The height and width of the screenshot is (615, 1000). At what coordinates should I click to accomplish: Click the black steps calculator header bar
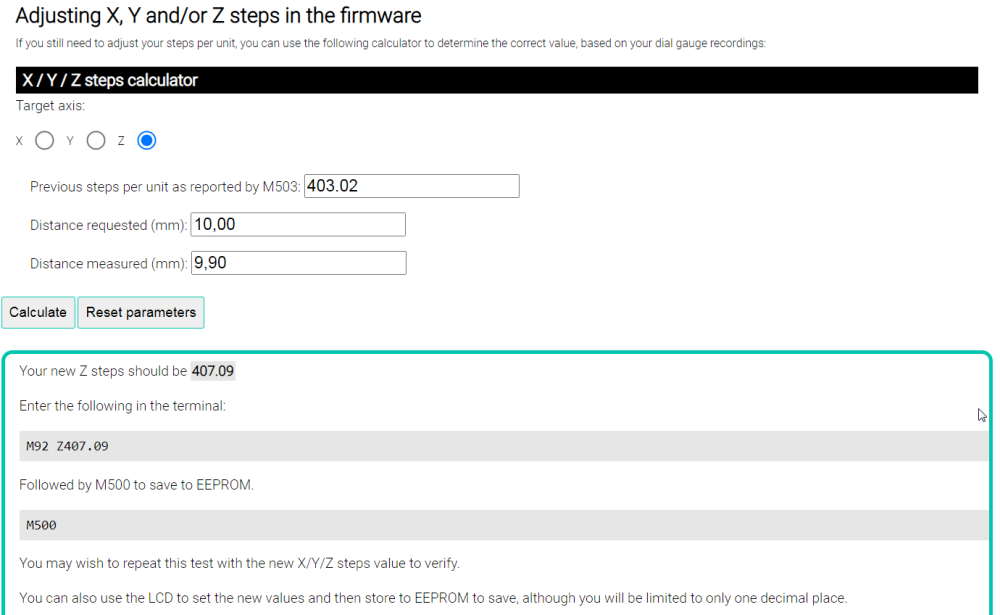[496, 80]
